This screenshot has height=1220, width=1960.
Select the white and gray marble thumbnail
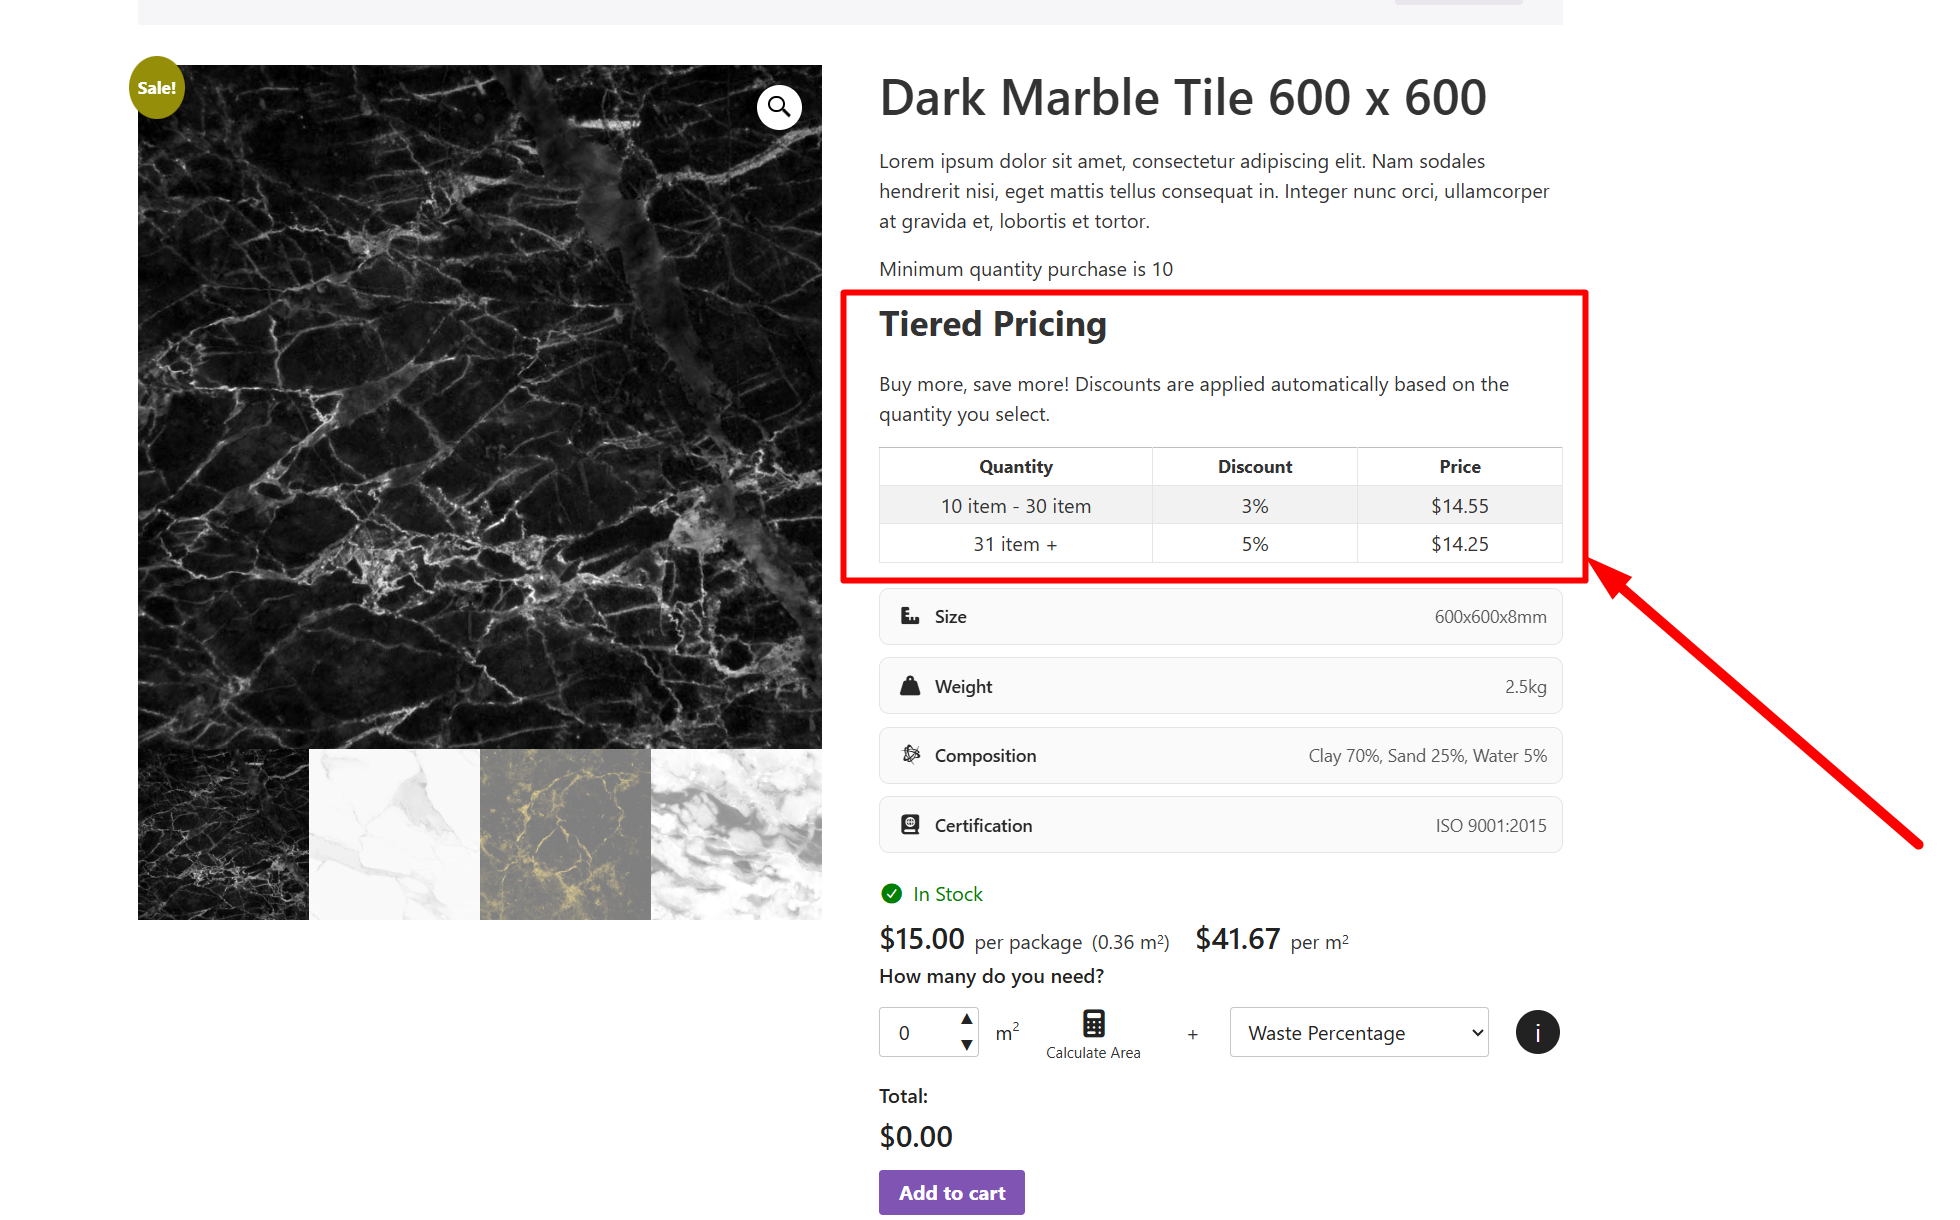(x=736, y=835)
